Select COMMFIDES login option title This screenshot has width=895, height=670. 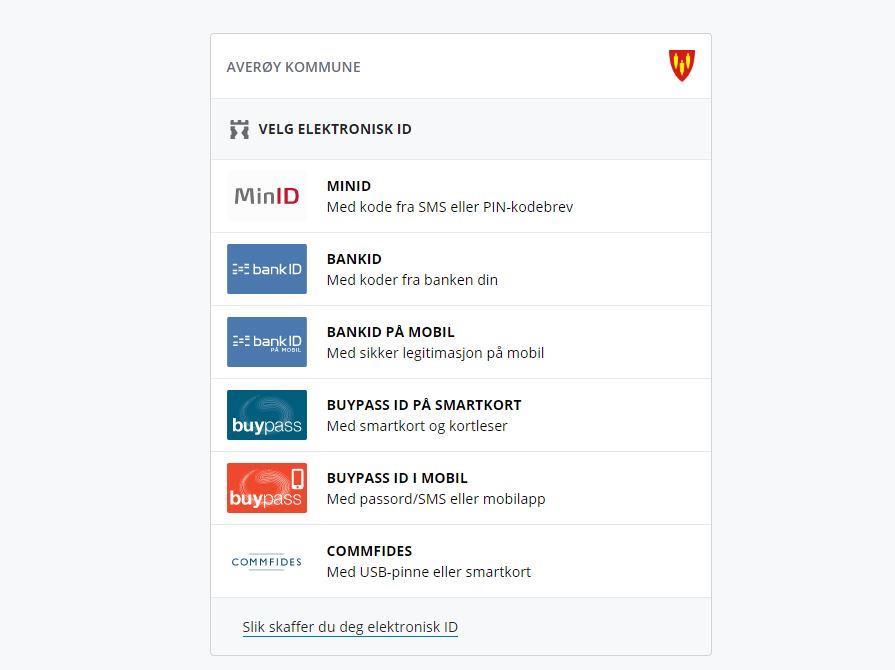369,551
